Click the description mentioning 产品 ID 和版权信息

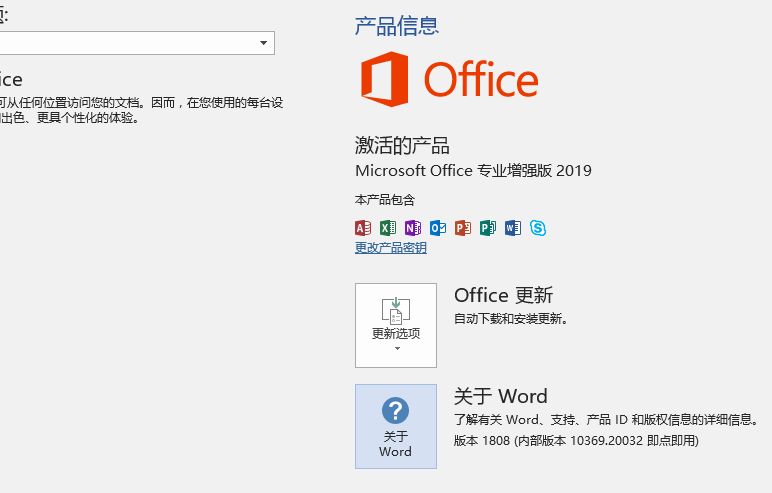click(606, 420)
